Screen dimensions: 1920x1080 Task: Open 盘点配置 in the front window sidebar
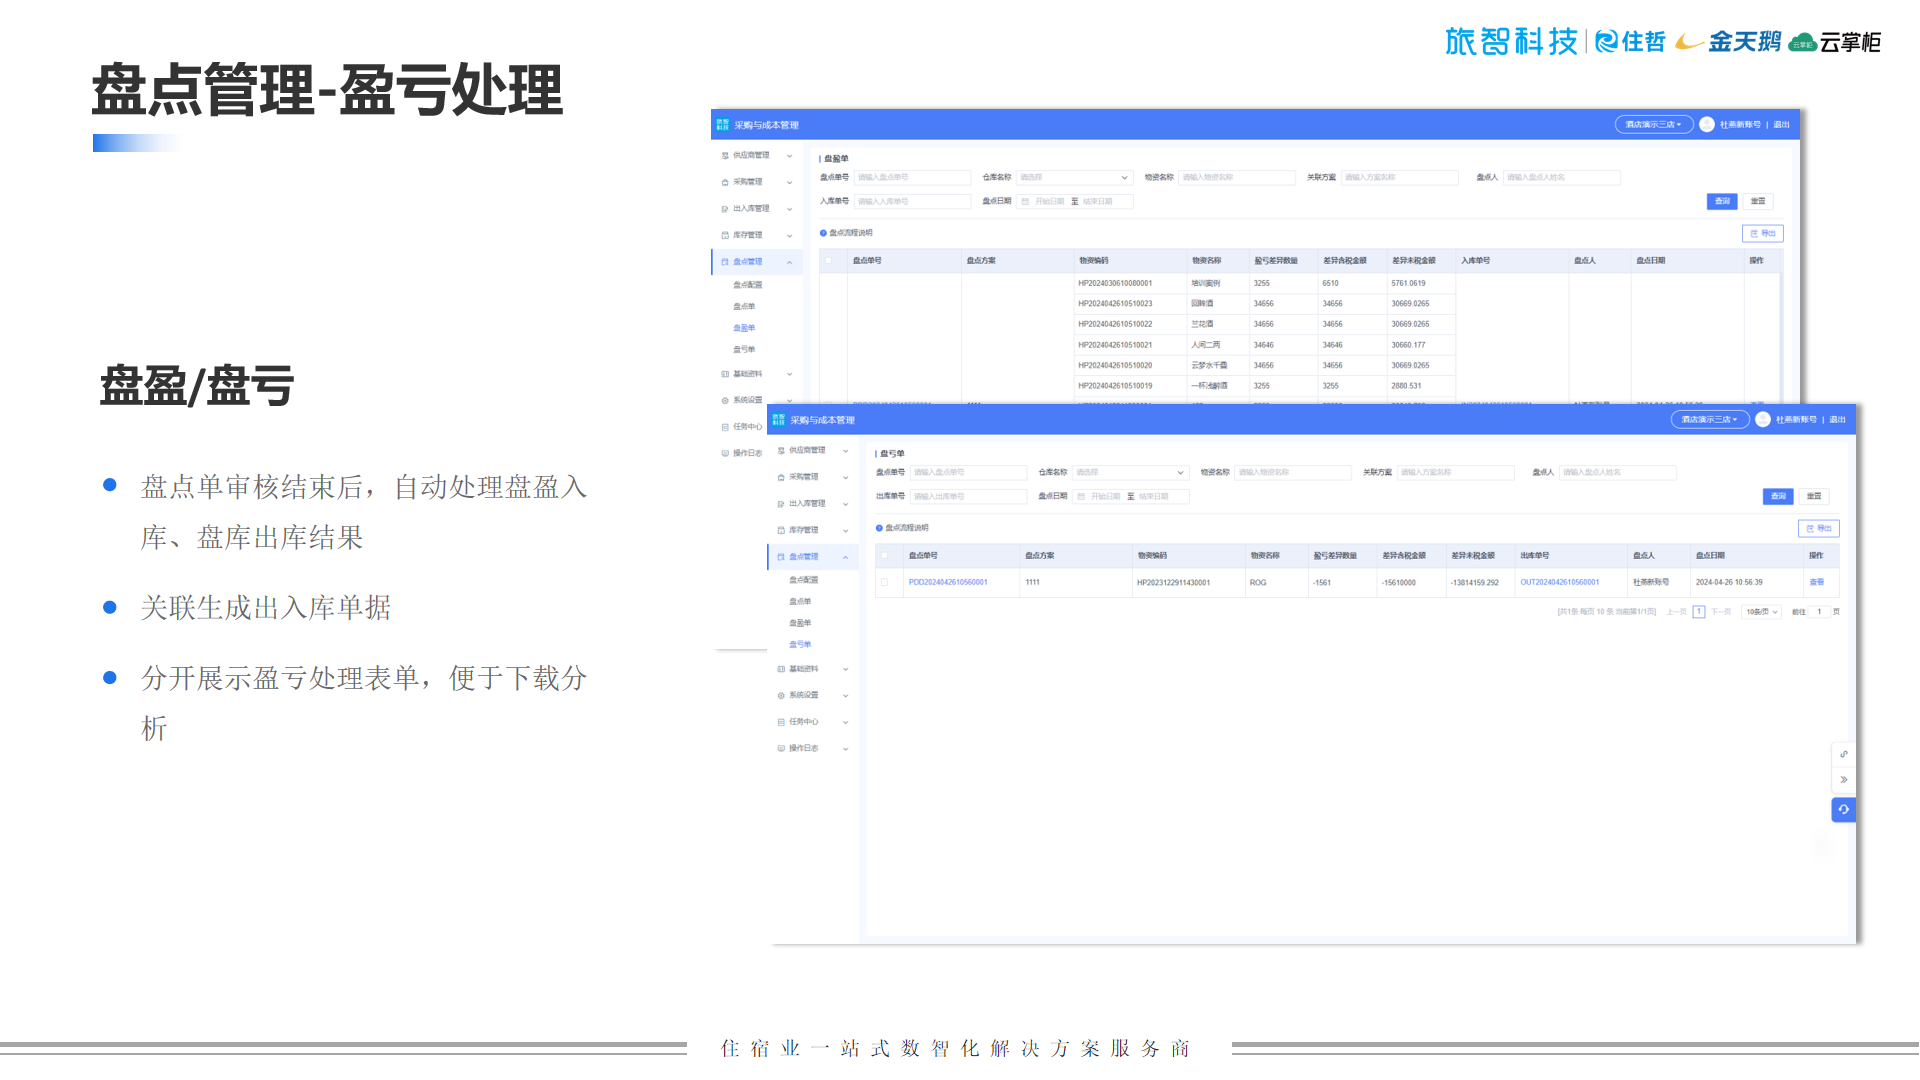click(x=803, y=580)
